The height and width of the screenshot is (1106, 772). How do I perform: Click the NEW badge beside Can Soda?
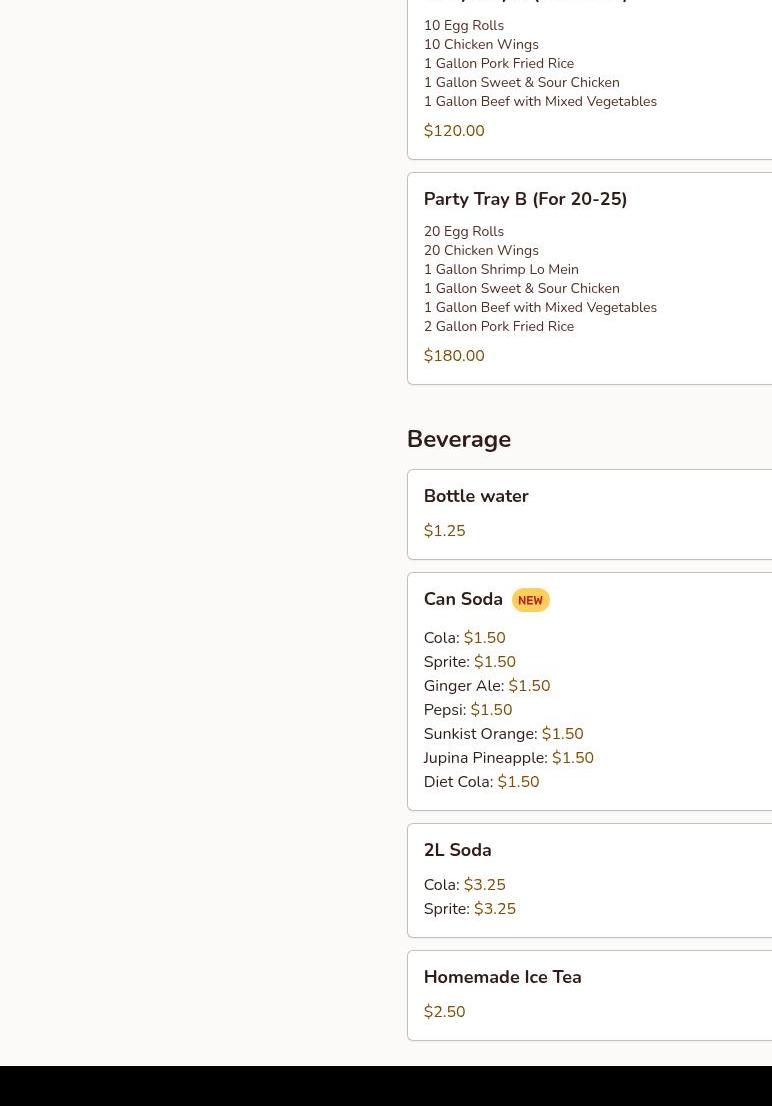(530, 601)
